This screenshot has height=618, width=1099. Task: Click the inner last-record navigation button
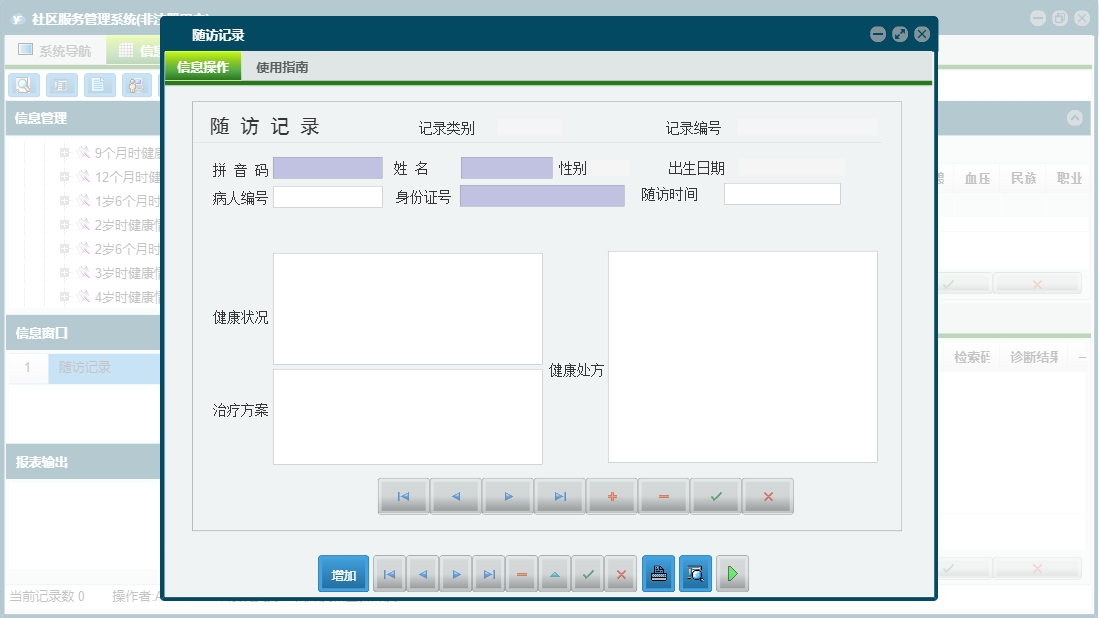(x=559, y=496)
